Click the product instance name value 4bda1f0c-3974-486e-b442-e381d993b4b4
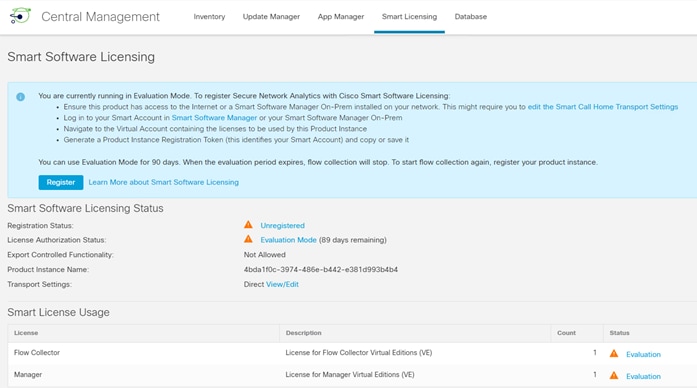Image resolution: width=697 pixels, height=388 pixels. coord(320,269)
